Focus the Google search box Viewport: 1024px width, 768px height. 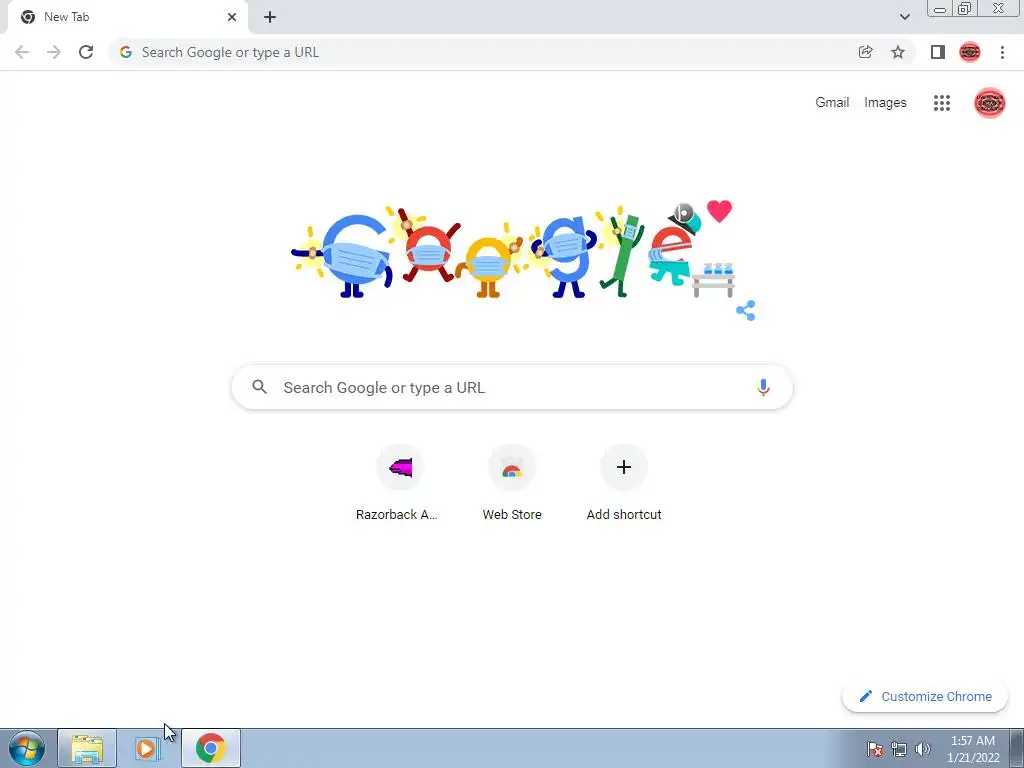pos(512,387)
